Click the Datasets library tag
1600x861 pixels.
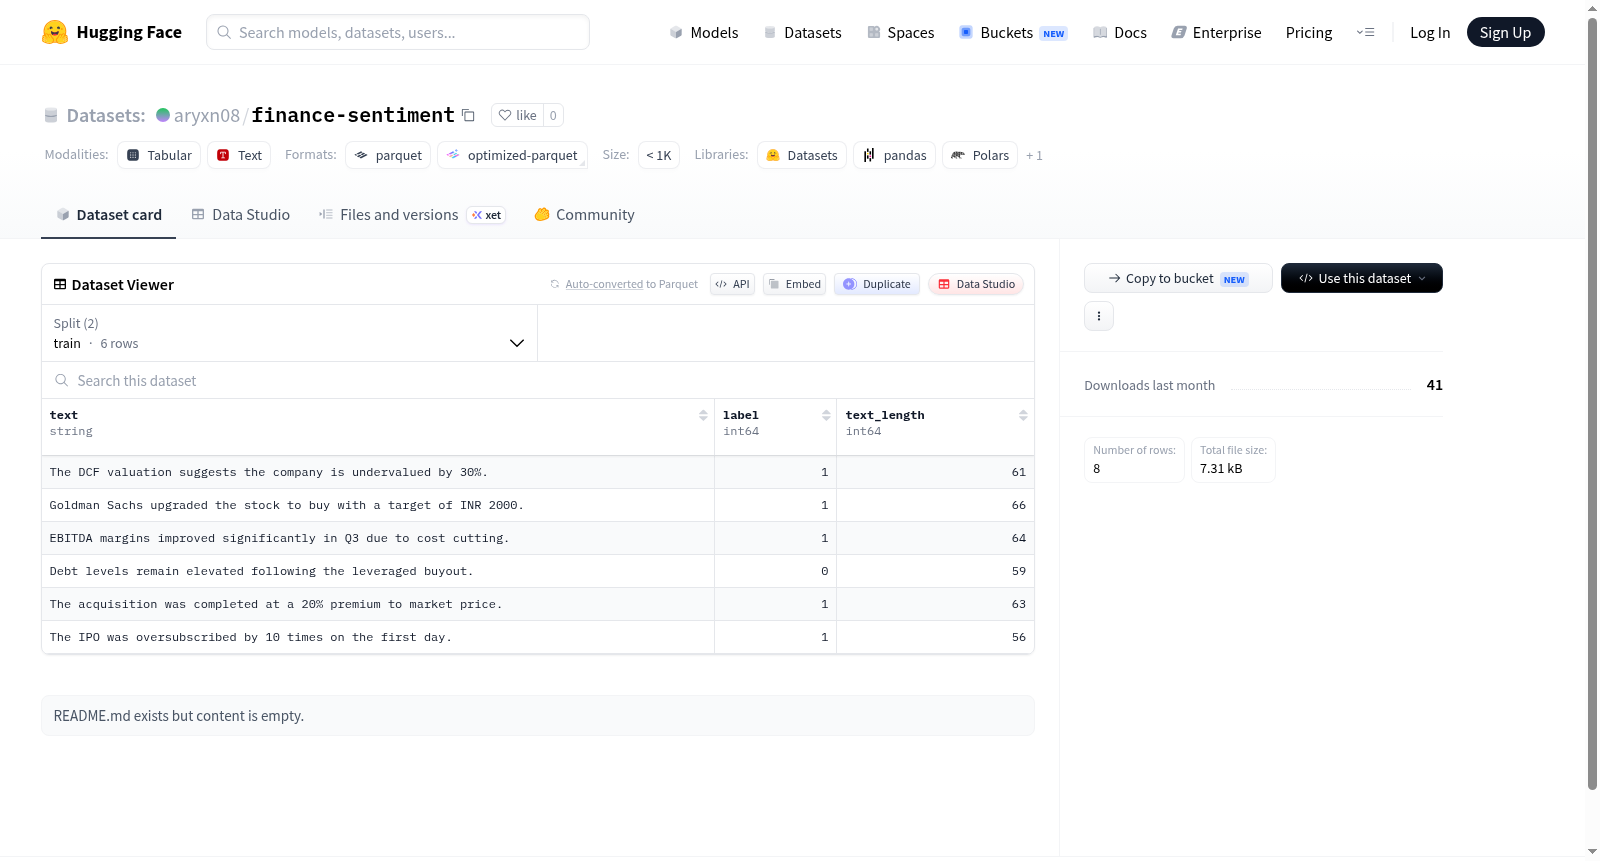(802, 155)
